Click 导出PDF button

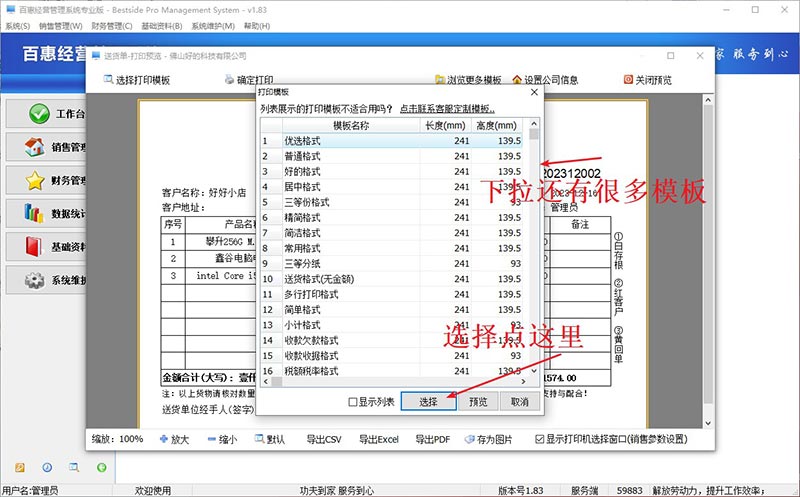click(433, 439)
